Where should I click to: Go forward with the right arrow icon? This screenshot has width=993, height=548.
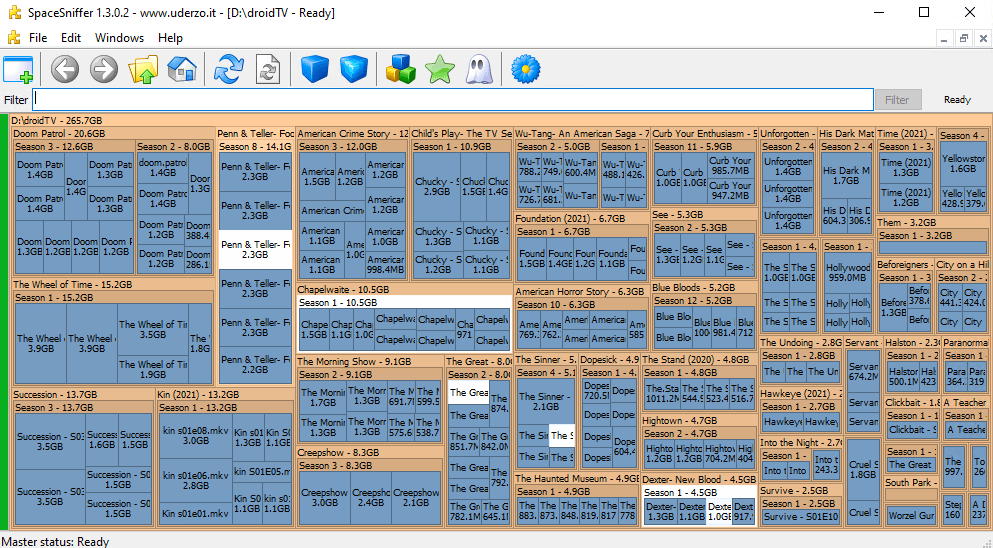(104, 69)
